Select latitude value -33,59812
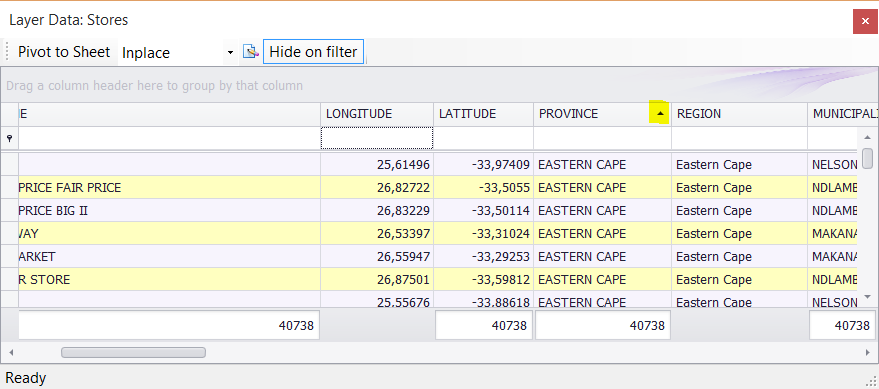The width and height of the screenshot is (879, 389). pos(483,279)
